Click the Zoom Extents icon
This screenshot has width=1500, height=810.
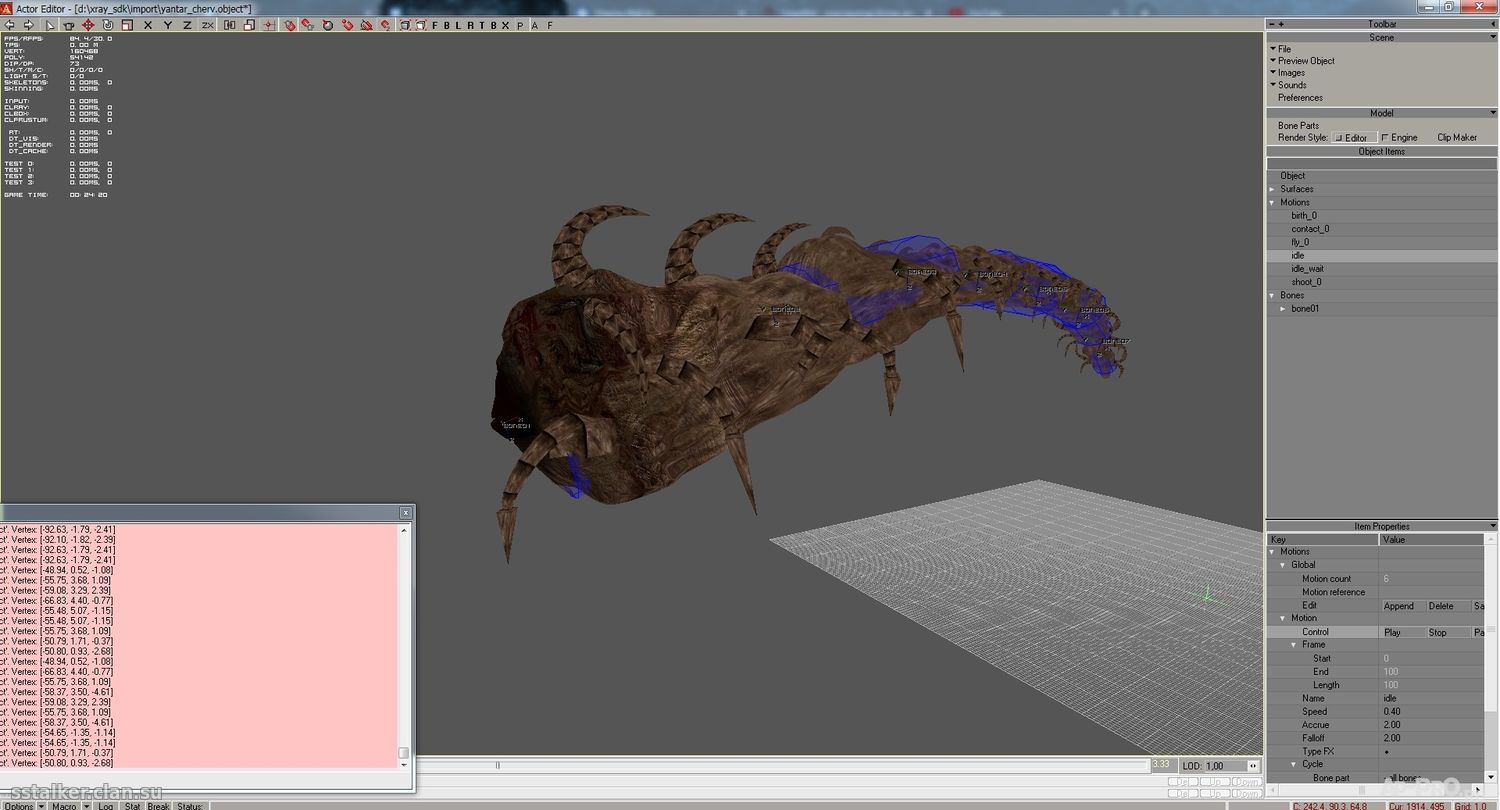[404, 24]
